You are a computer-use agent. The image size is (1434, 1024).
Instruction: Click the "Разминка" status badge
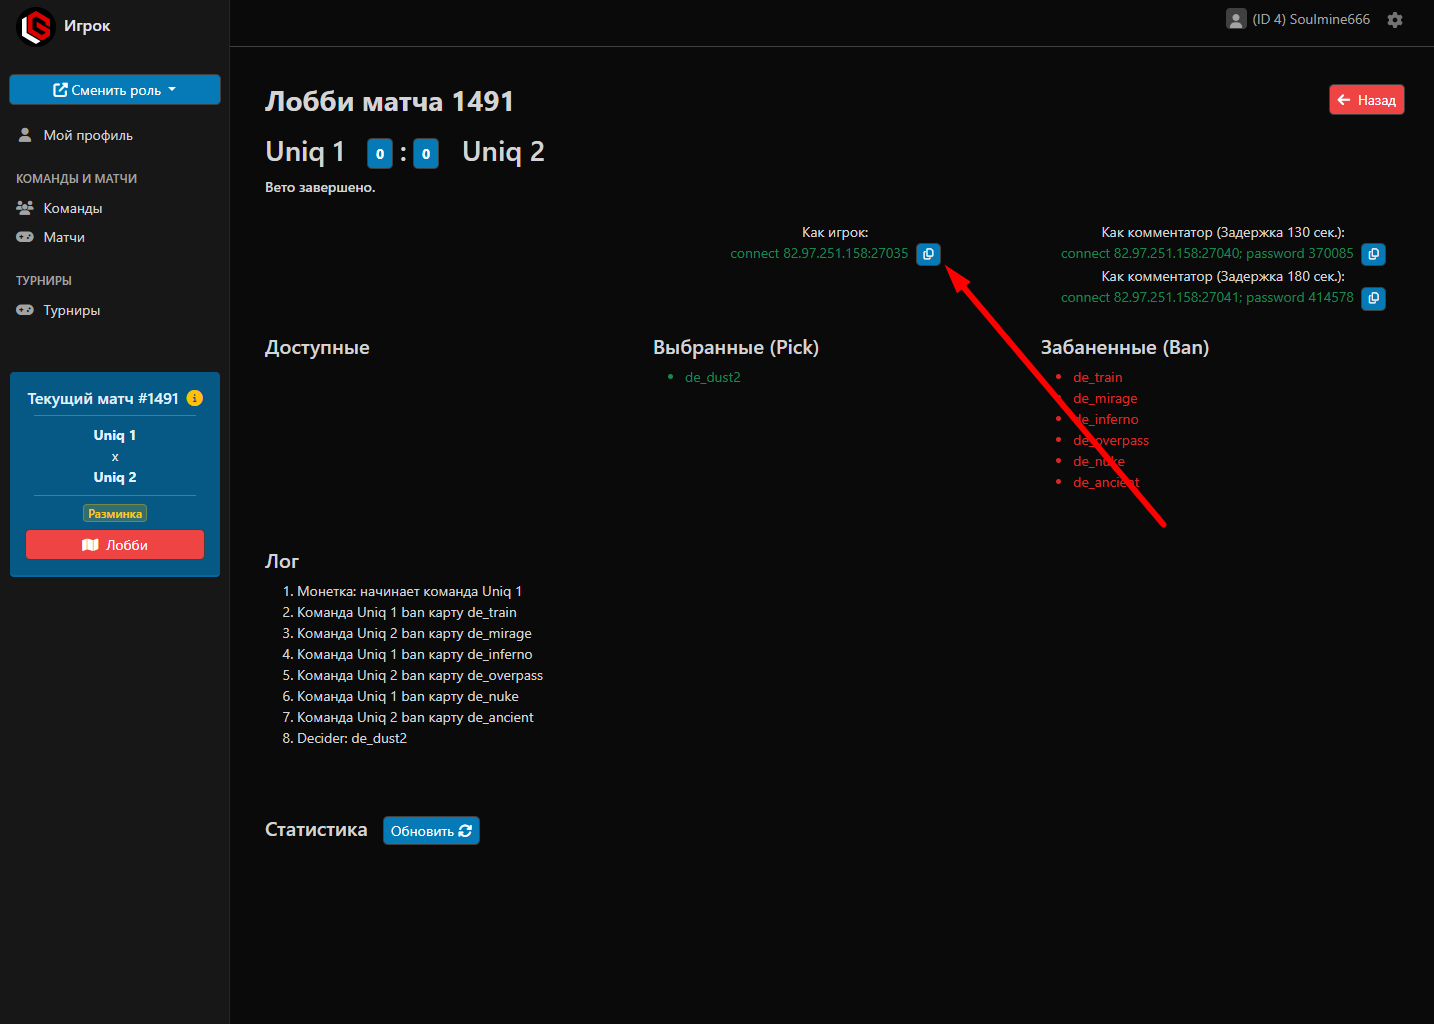click(115, 514)
